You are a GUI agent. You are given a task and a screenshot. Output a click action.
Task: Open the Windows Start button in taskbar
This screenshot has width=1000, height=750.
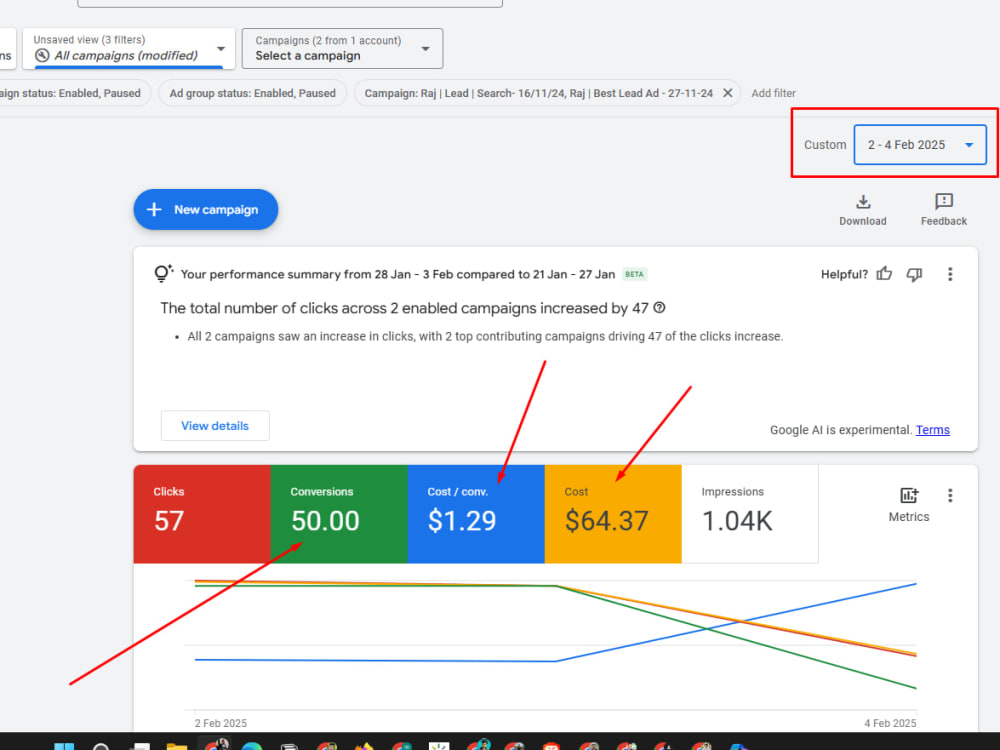pyautogui.click(x=64, y=746)
